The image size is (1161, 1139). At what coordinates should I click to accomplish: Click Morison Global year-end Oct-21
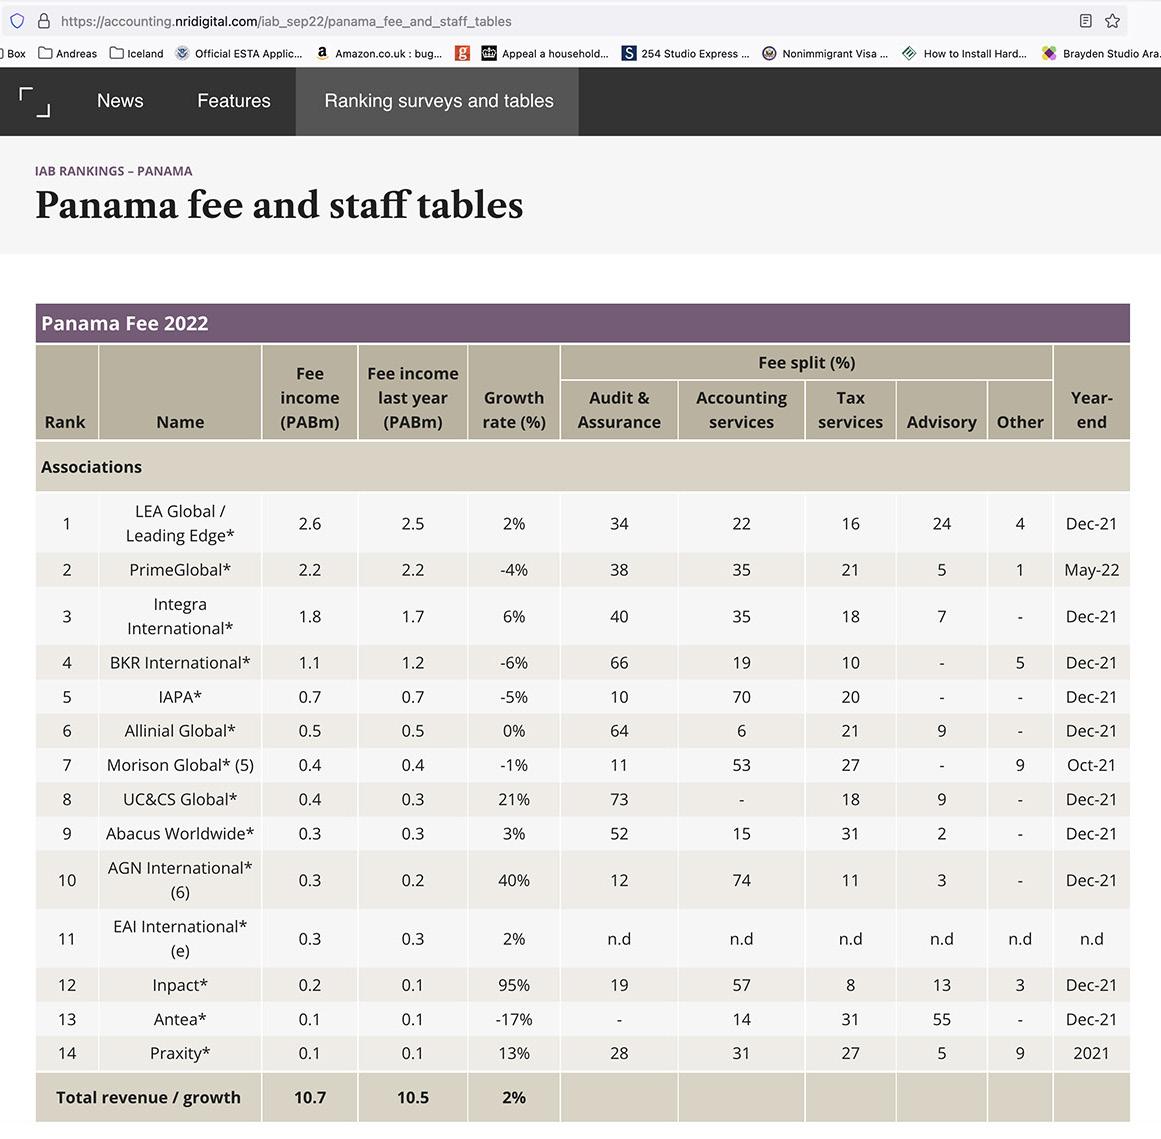(1091, 765)
